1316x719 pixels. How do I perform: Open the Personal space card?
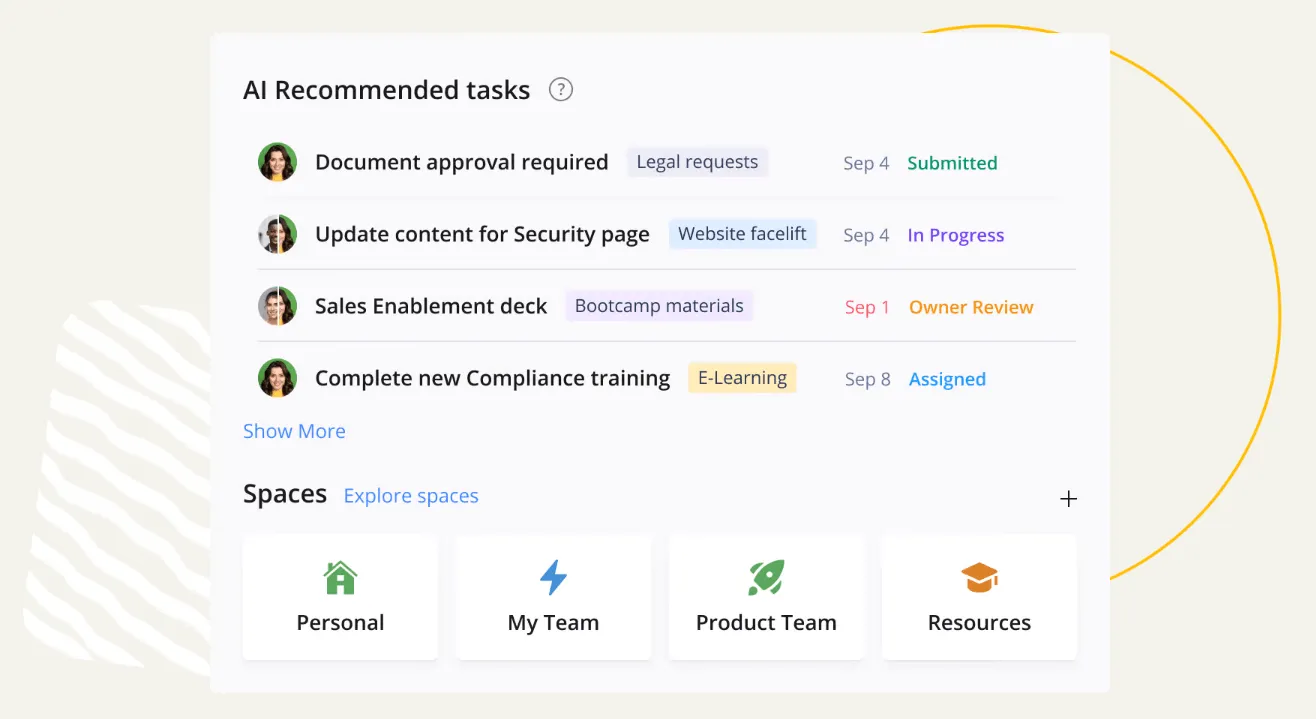coord(340,597)
